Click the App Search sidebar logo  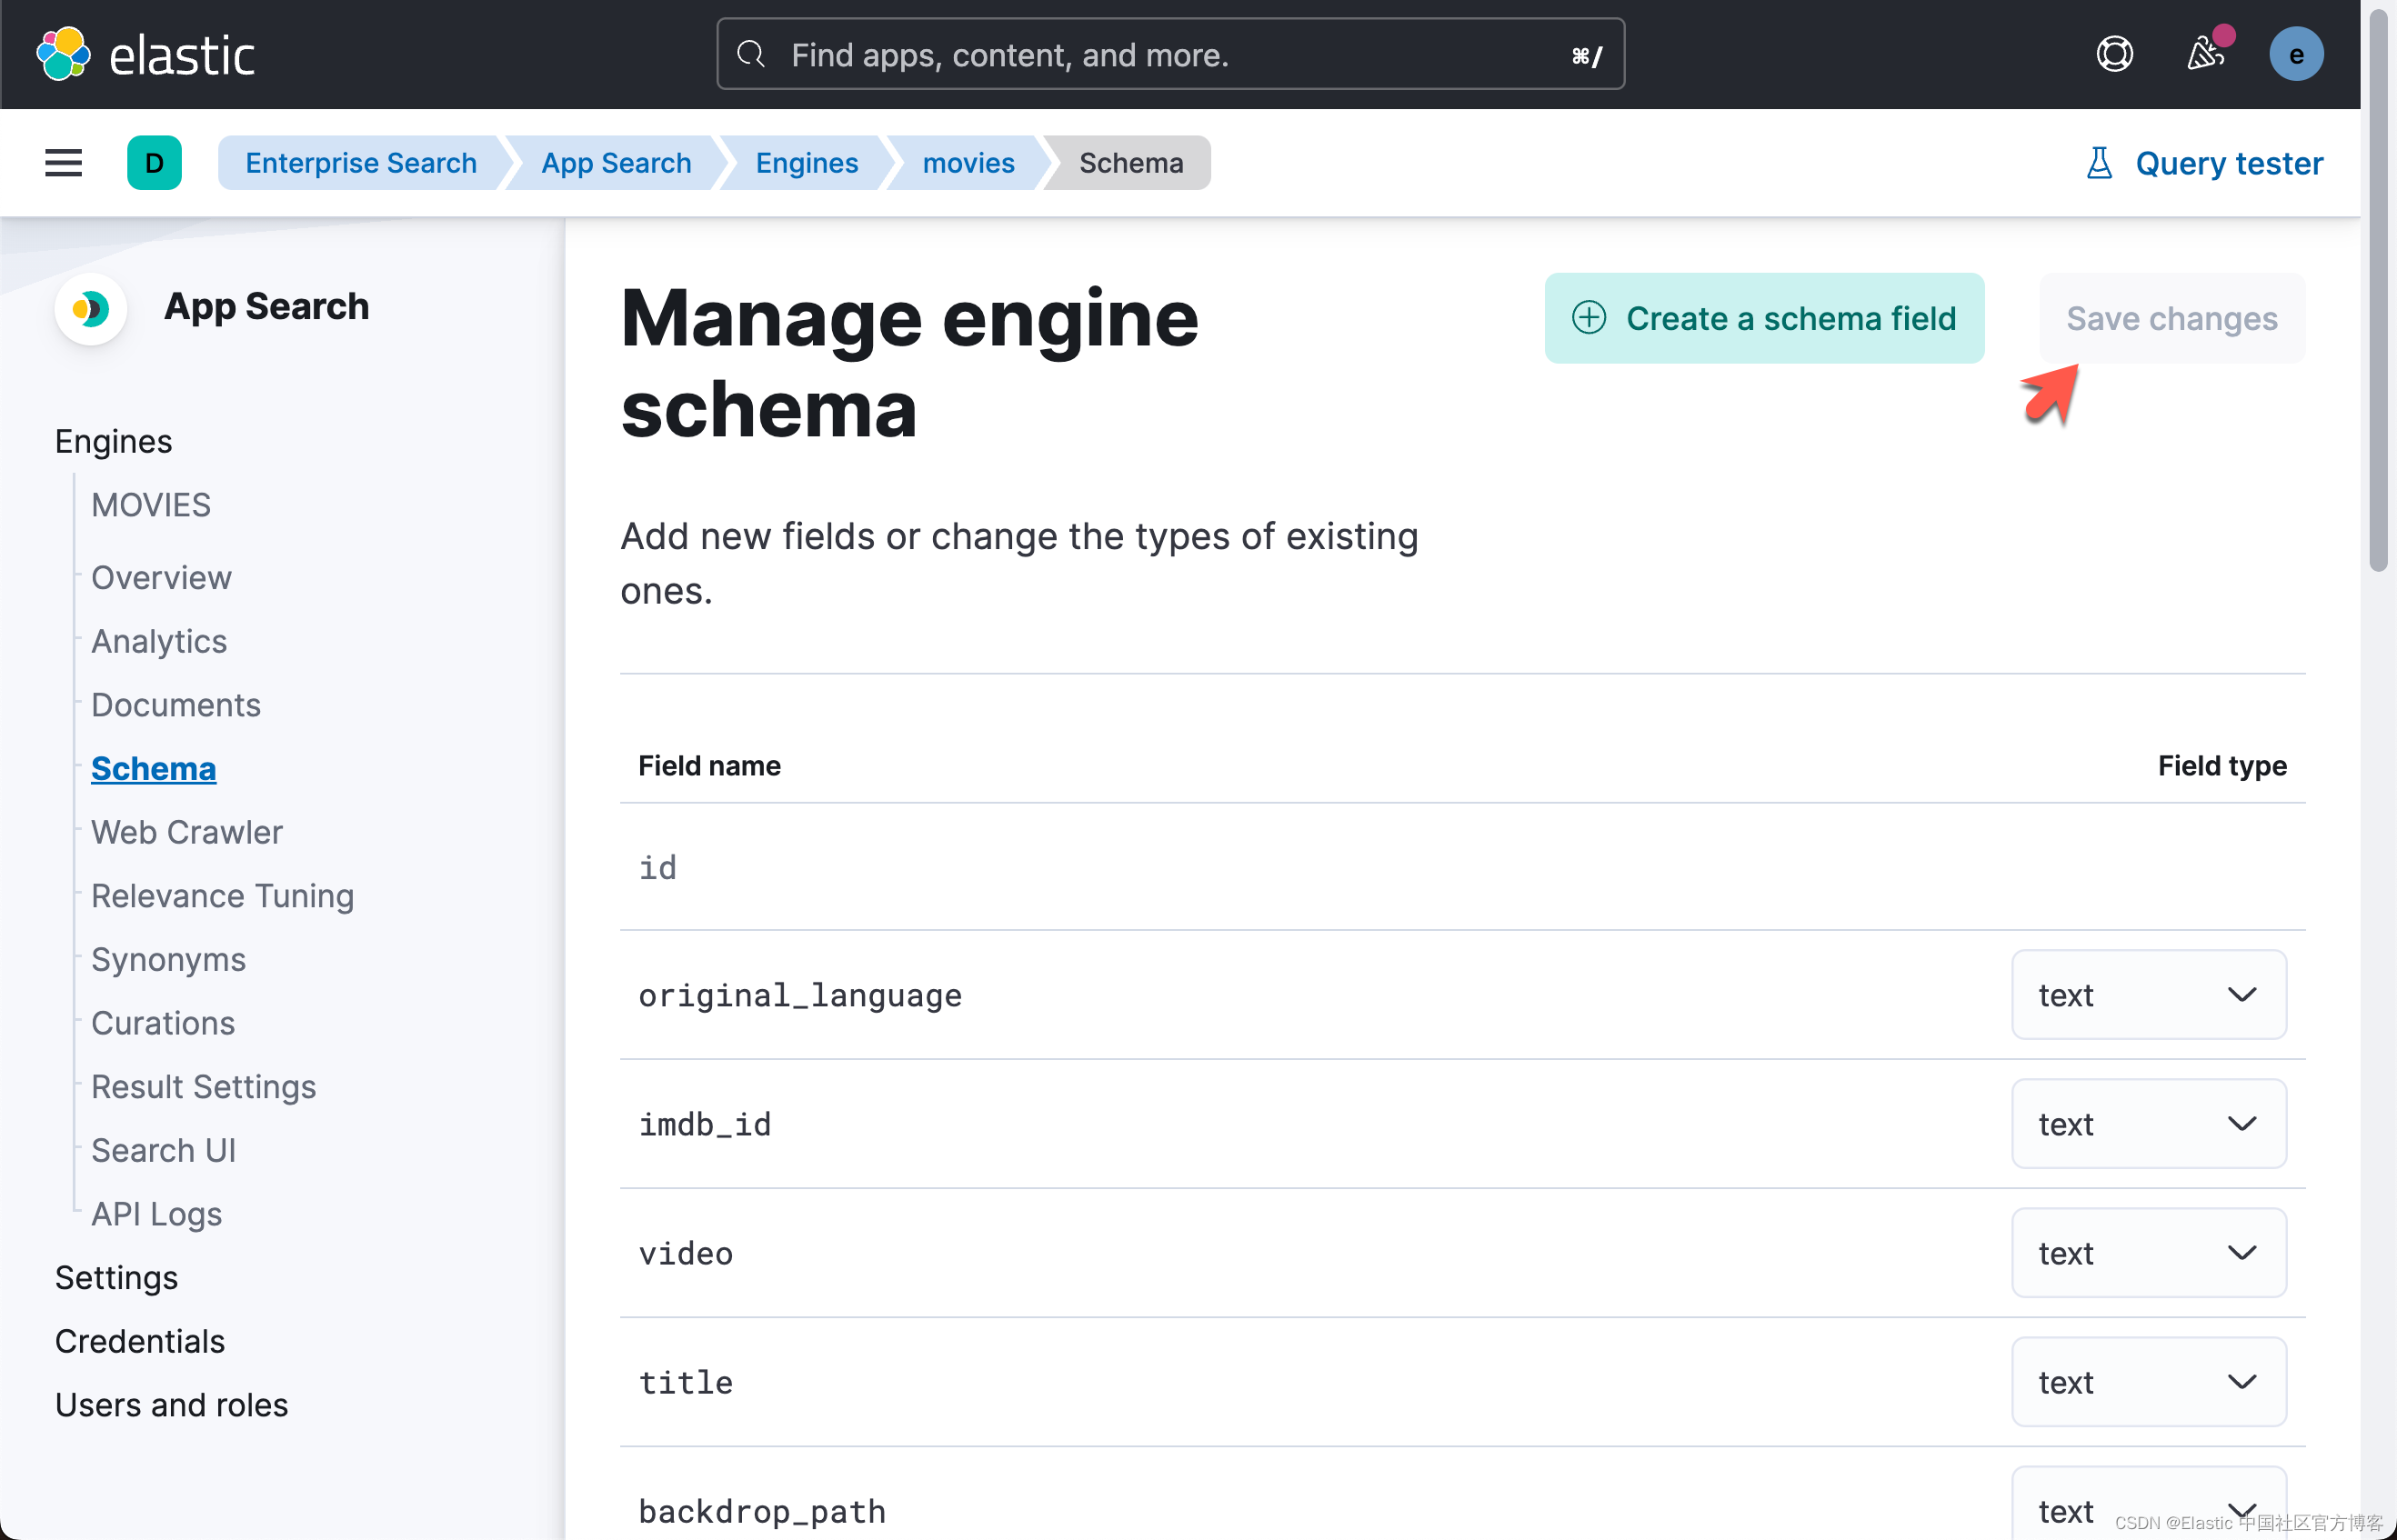click(90, 308)
